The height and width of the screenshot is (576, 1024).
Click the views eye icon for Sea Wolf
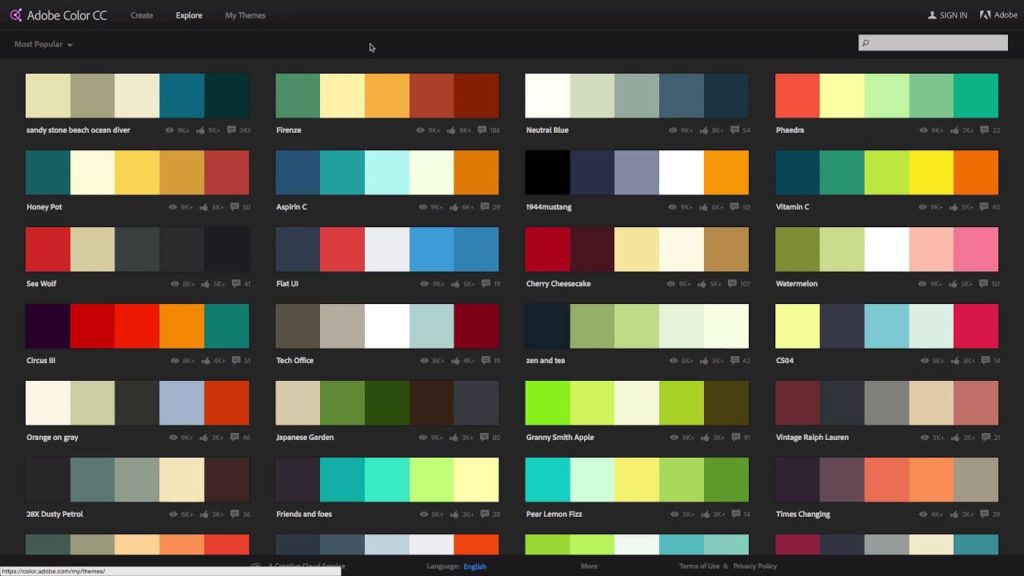[174, 284]
